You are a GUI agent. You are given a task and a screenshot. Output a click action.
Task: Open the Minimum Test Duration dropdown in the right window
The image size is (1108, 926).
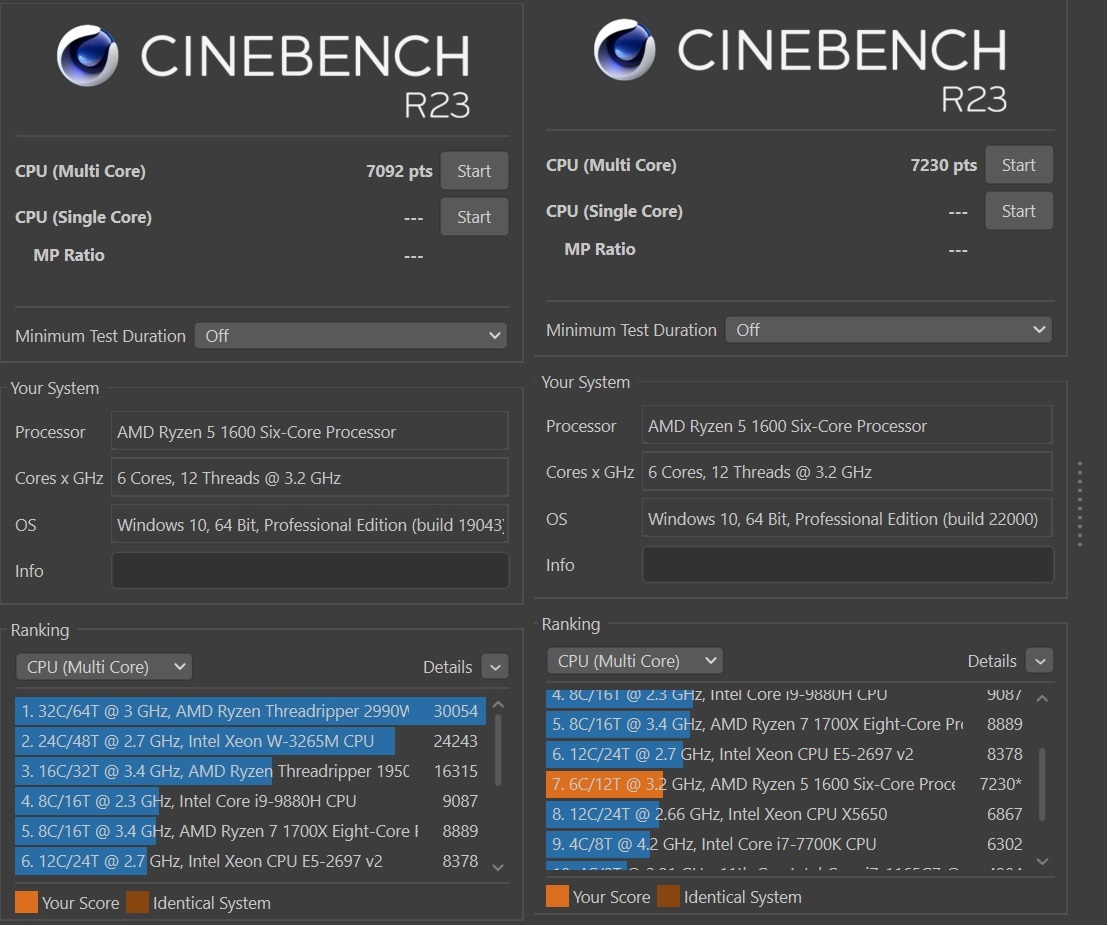[888, 330]
